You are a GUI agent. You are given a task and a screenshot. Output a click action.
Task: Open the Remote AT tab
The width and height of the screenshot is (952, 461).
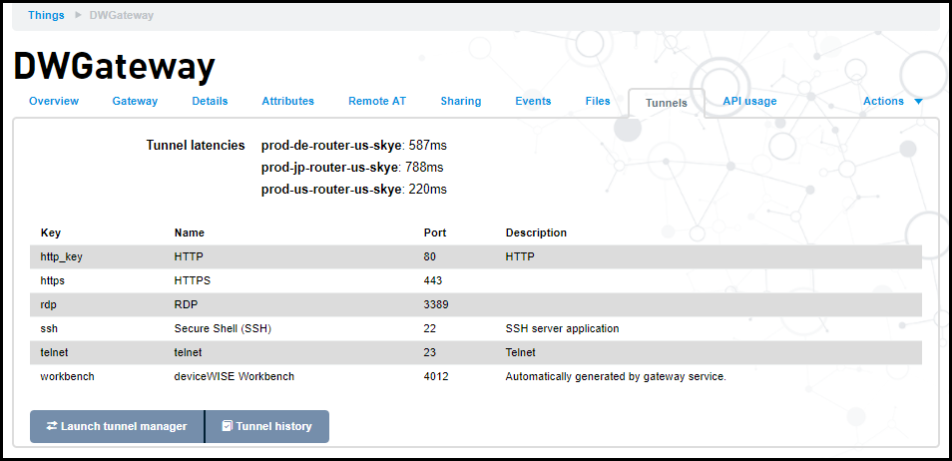377,101
